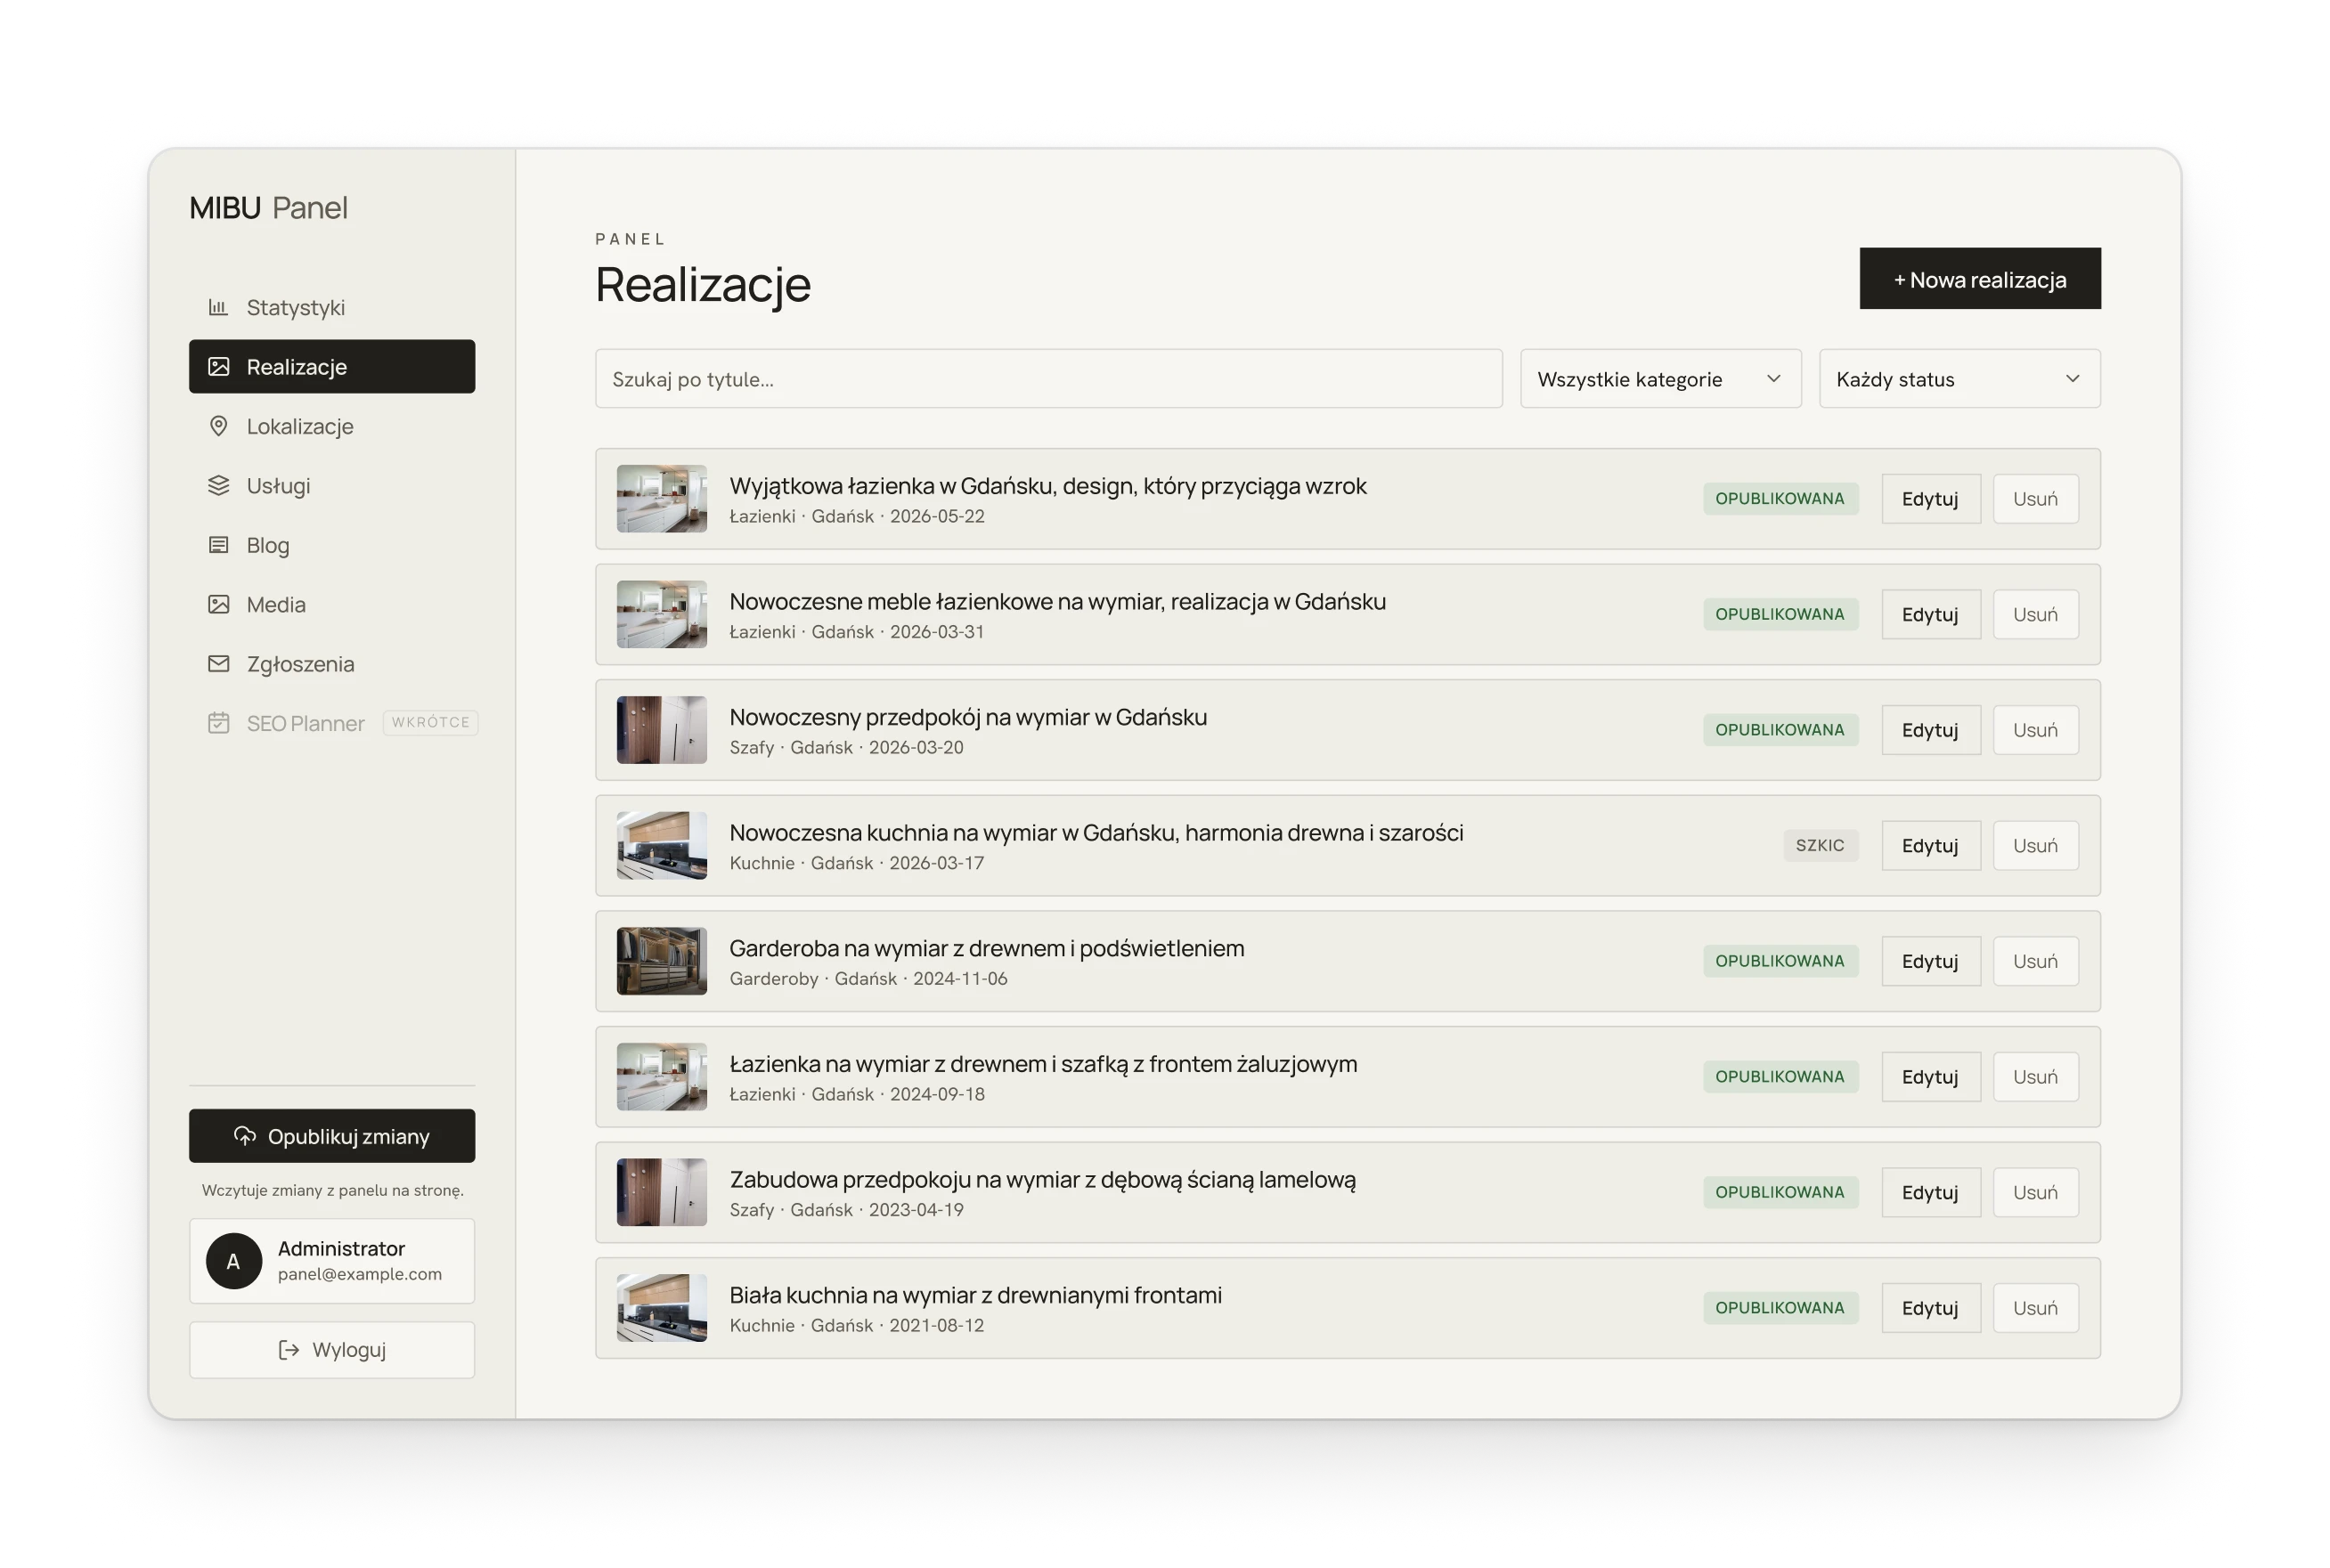Click thumbnail of Łazienka na wymiar z drewnem
The width and height of the screenshot is (2330, 1568).
661,1076
